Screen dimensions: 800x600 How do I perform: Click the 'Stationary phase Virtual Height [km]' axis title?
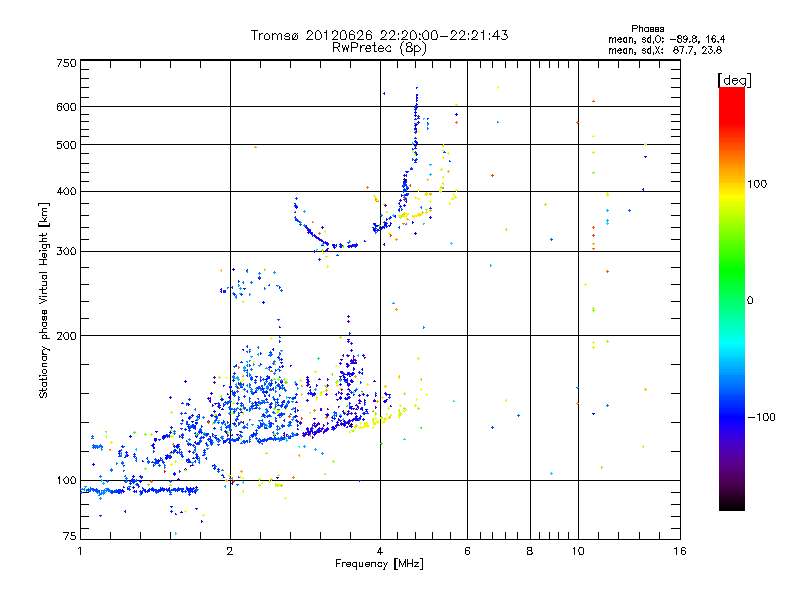44,301
